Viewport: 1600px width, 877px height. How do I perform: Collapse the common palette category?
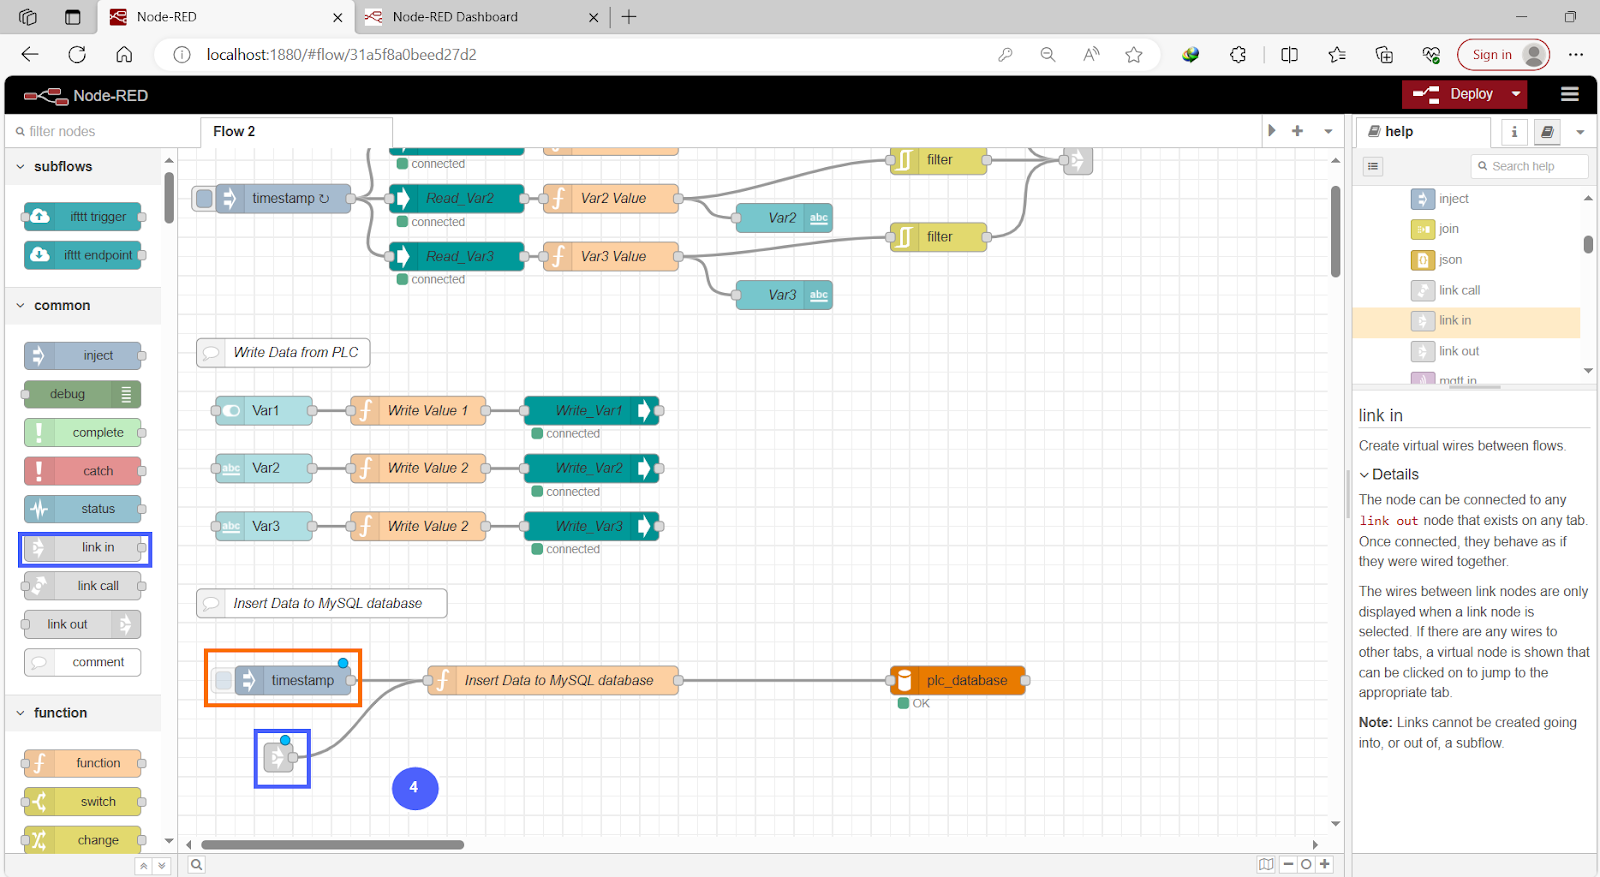[x=20, y=305]
